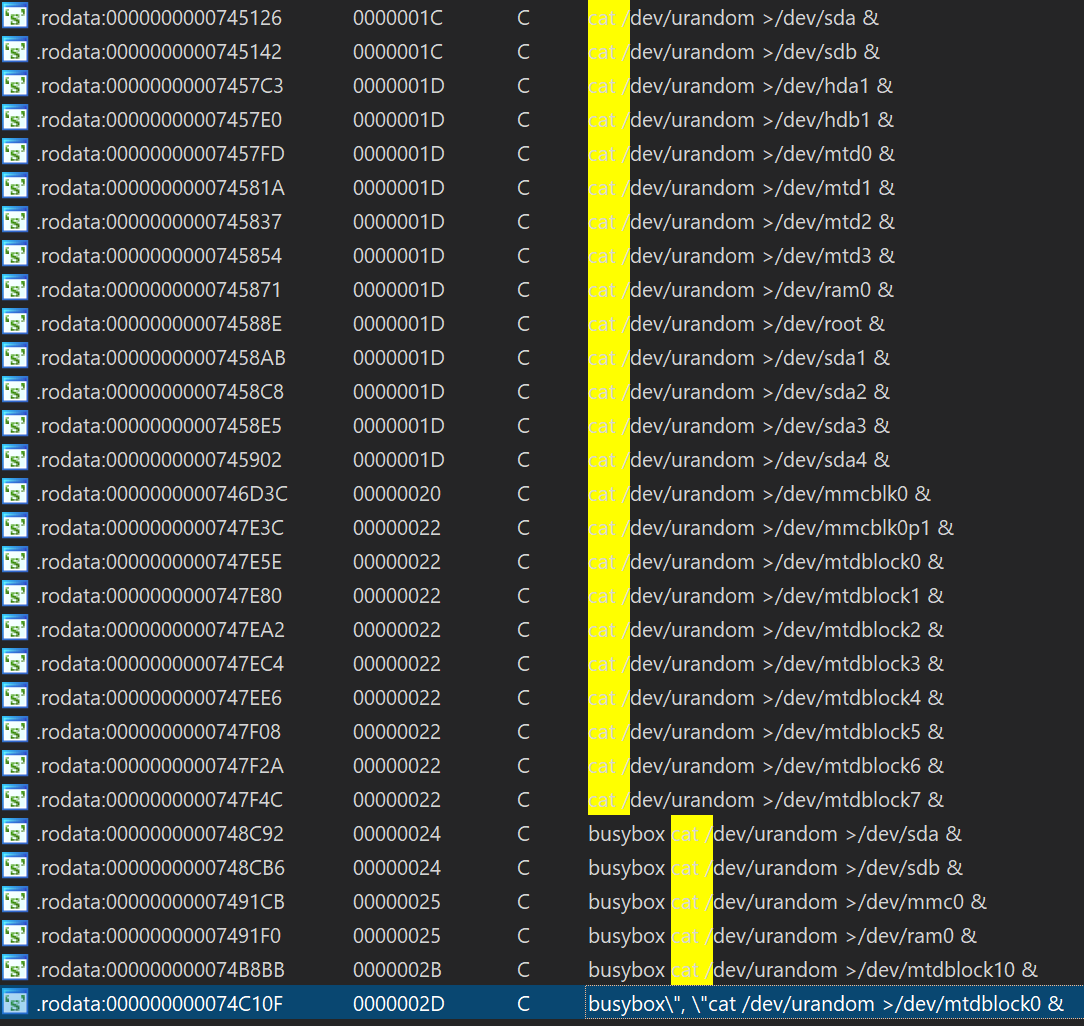The image size is (1084, 1026).
Task: Click the string icon beside address 0000000000745902
Action: tap(15, 460)
